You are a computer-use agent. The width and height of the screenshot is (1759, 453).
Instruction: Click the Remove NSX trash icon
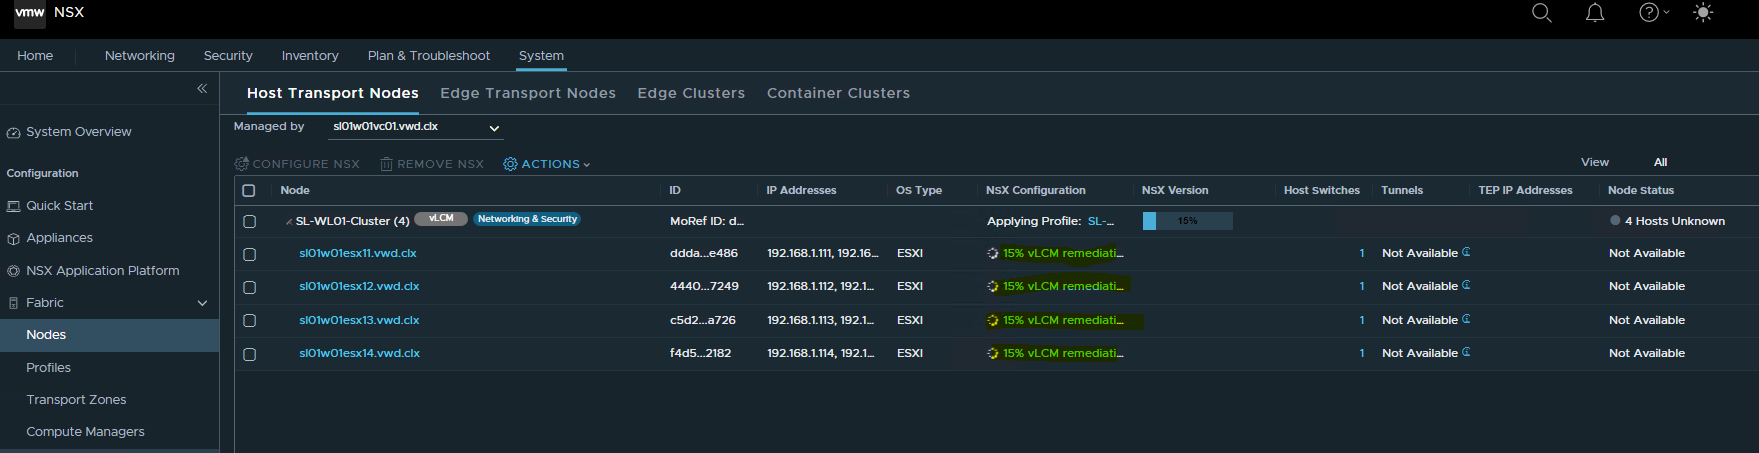(386, 164)
